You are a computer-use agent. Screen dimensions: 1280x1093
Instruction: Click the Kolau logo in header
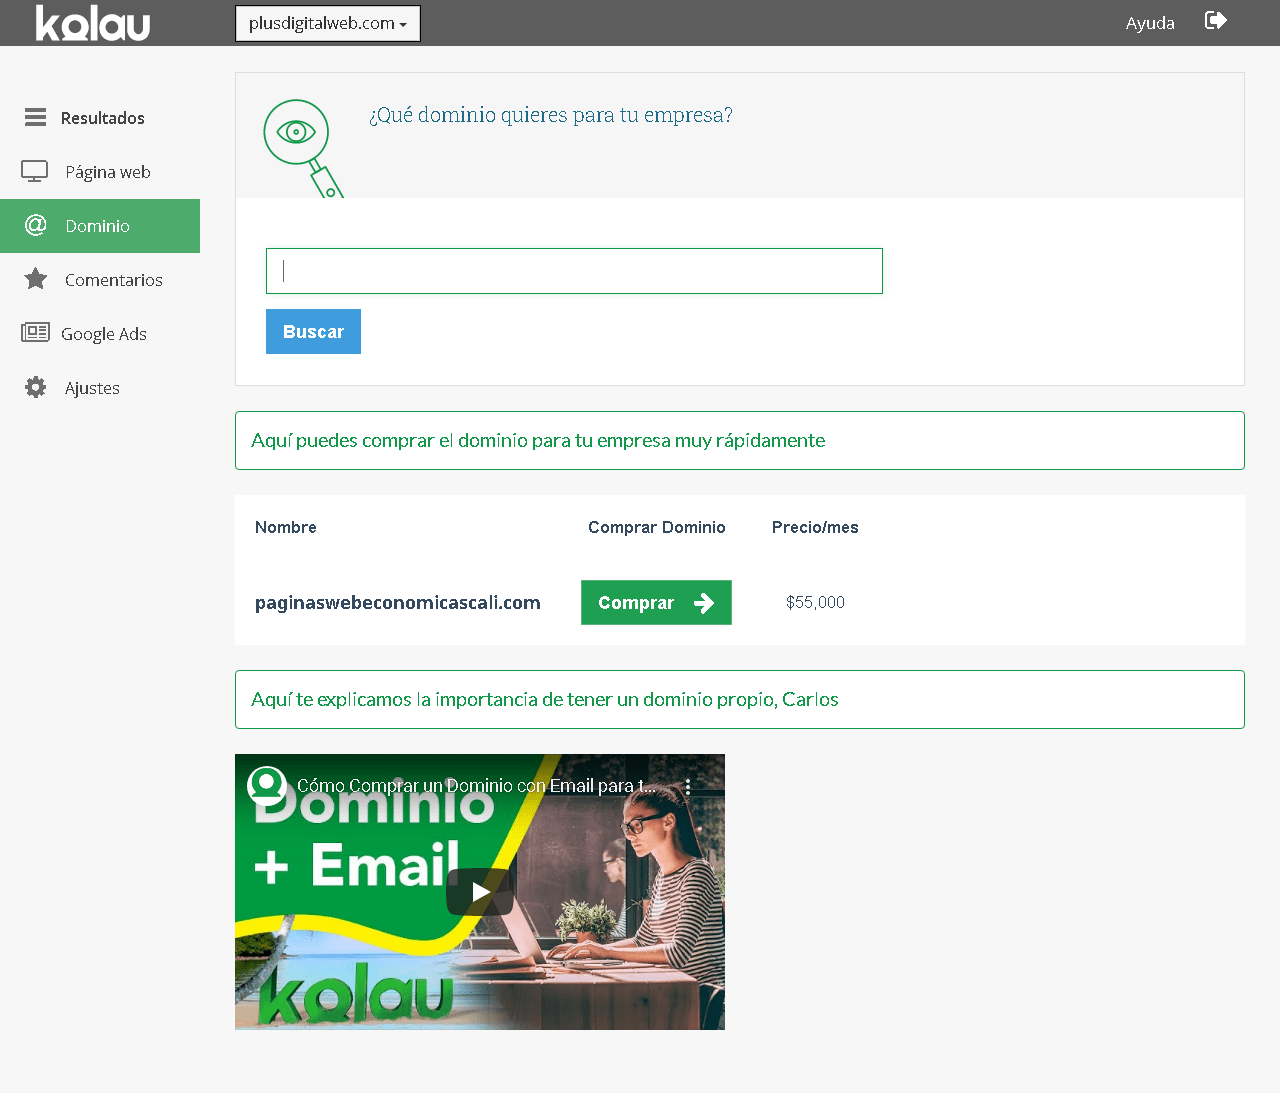(93, 23)
